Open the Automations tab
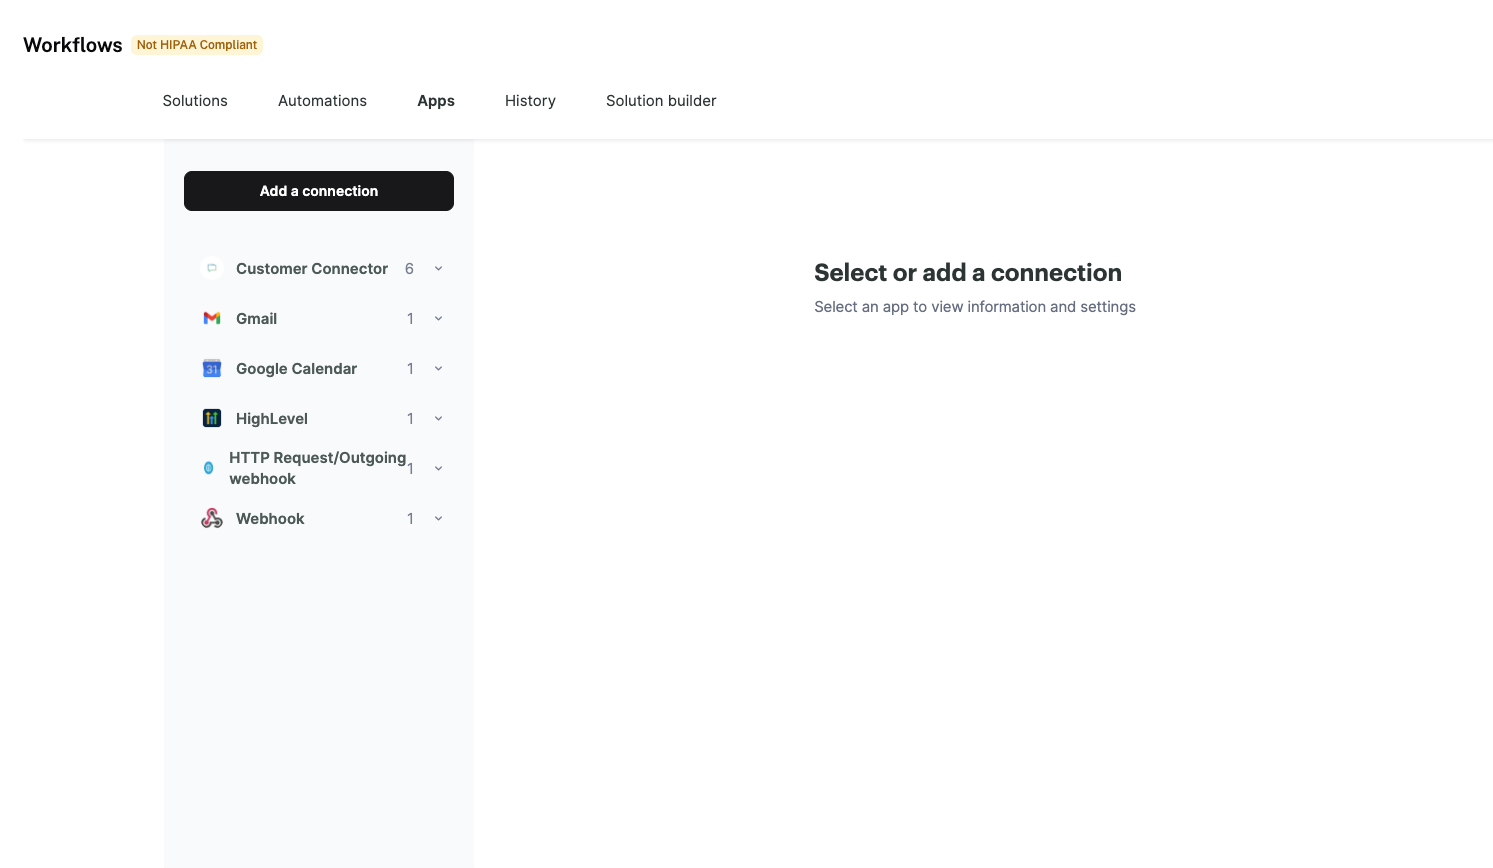1493x868 pixels. click(x=322, y=101)
